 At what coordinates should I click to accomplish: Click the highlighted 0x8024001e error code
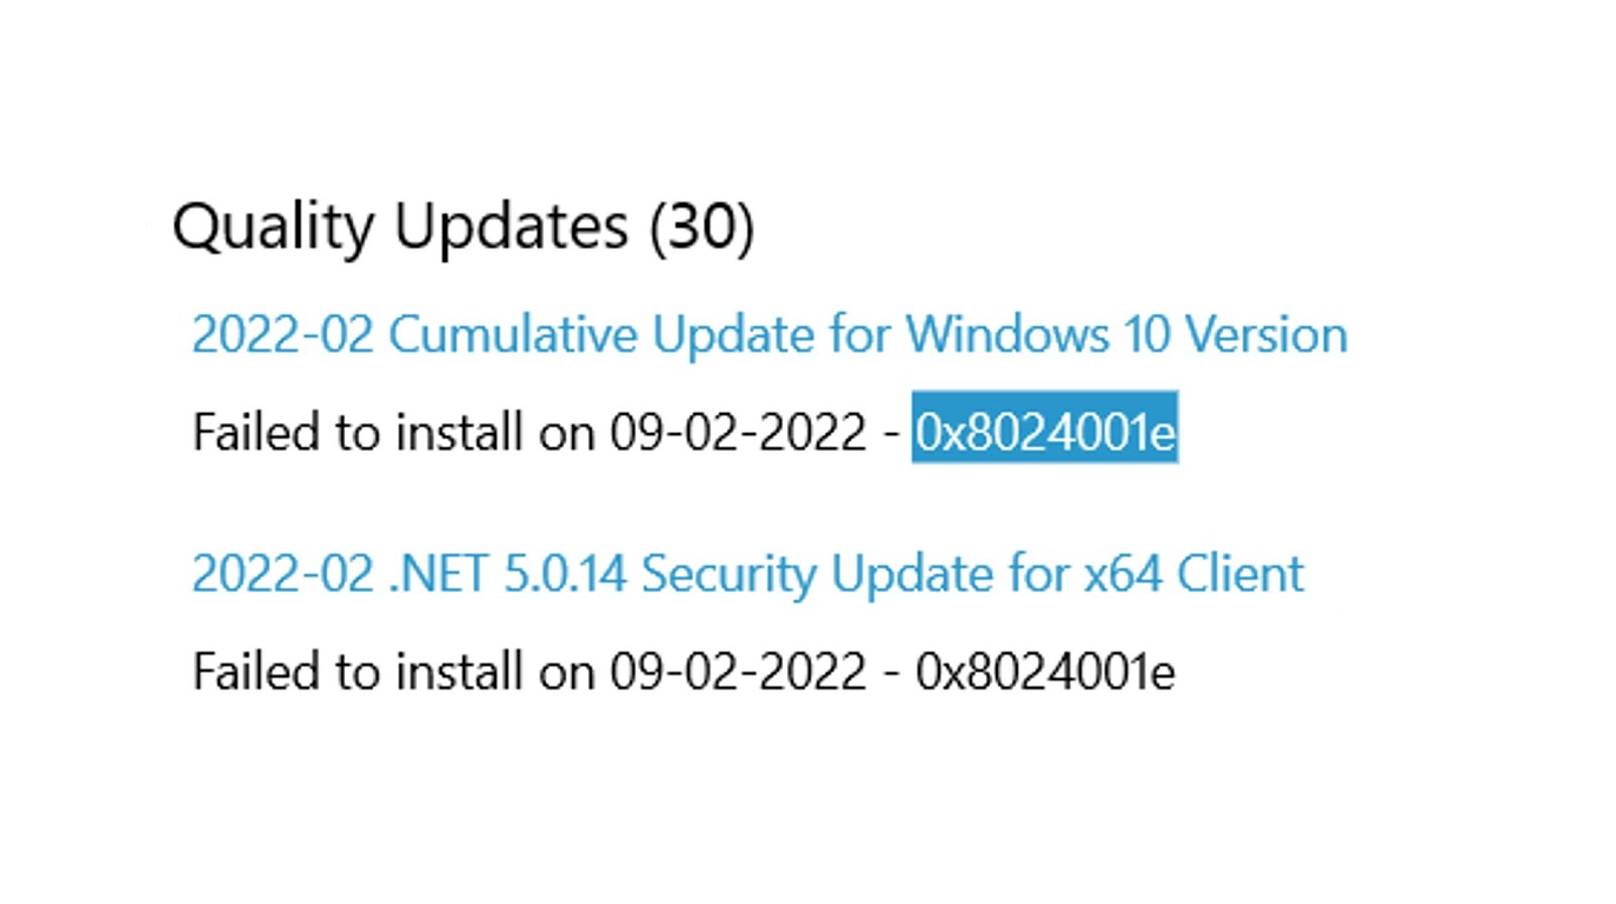coord(1045,432)
